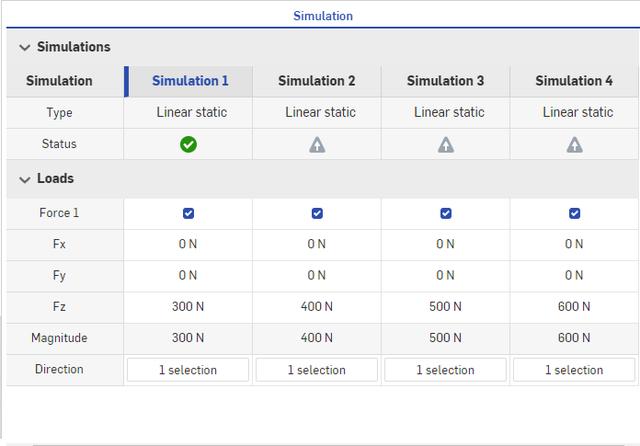Uncheck Force 1 checkbox for Simulation 1
Screen dimensions: 640x446
tap(188, 213)
